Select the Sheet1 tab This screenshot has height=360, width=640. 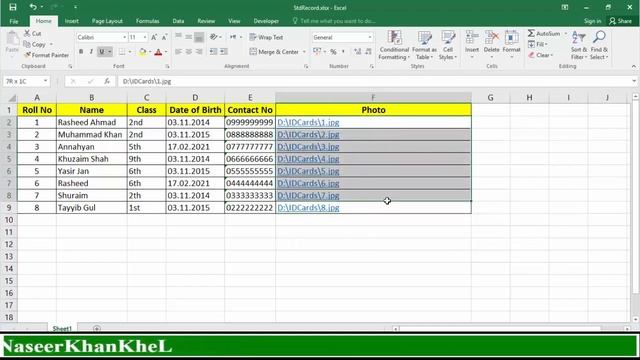point(62,328)
